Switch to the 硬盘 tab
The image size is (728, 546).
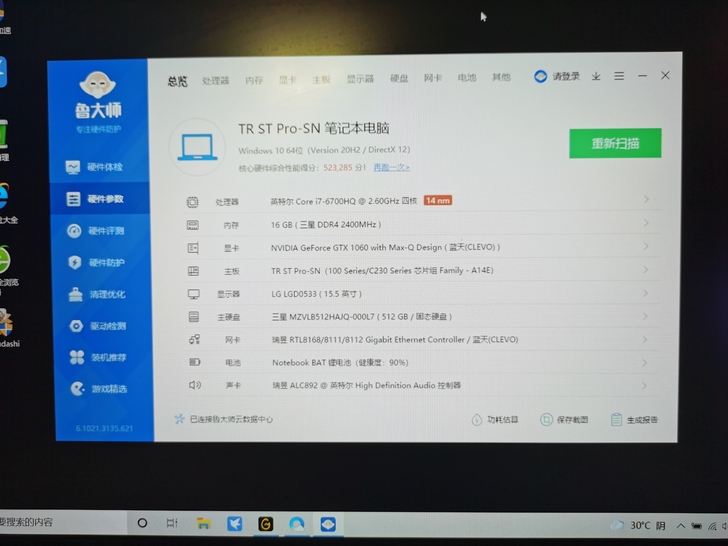399,78
